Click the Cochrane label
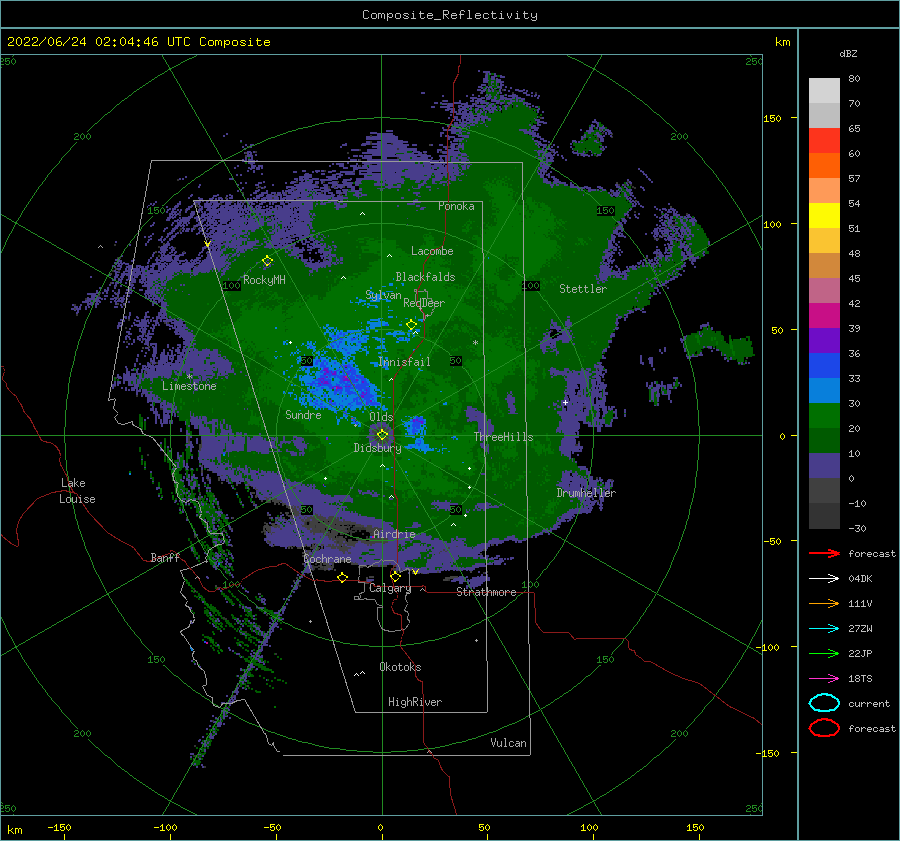The height and width of the screenshot is (841, 900). coord(327,559)
